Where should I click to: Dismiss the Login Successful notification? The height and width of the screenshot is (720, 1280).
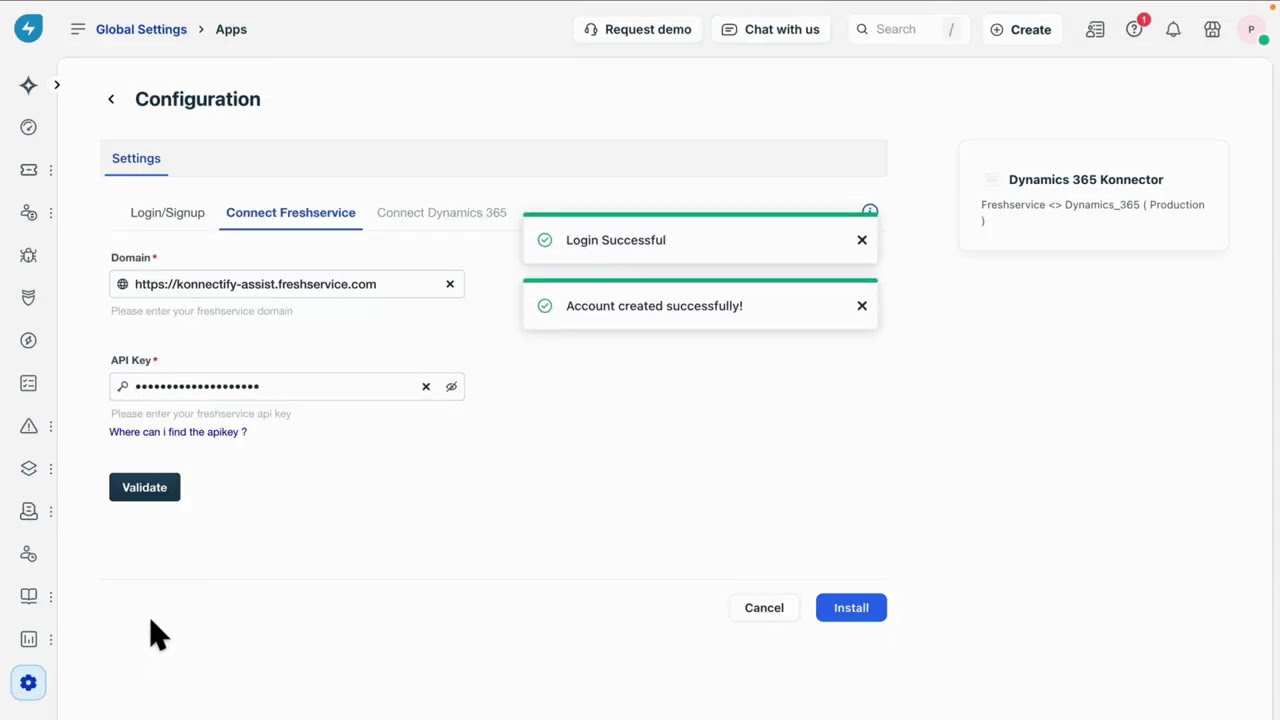pos(862,240)
